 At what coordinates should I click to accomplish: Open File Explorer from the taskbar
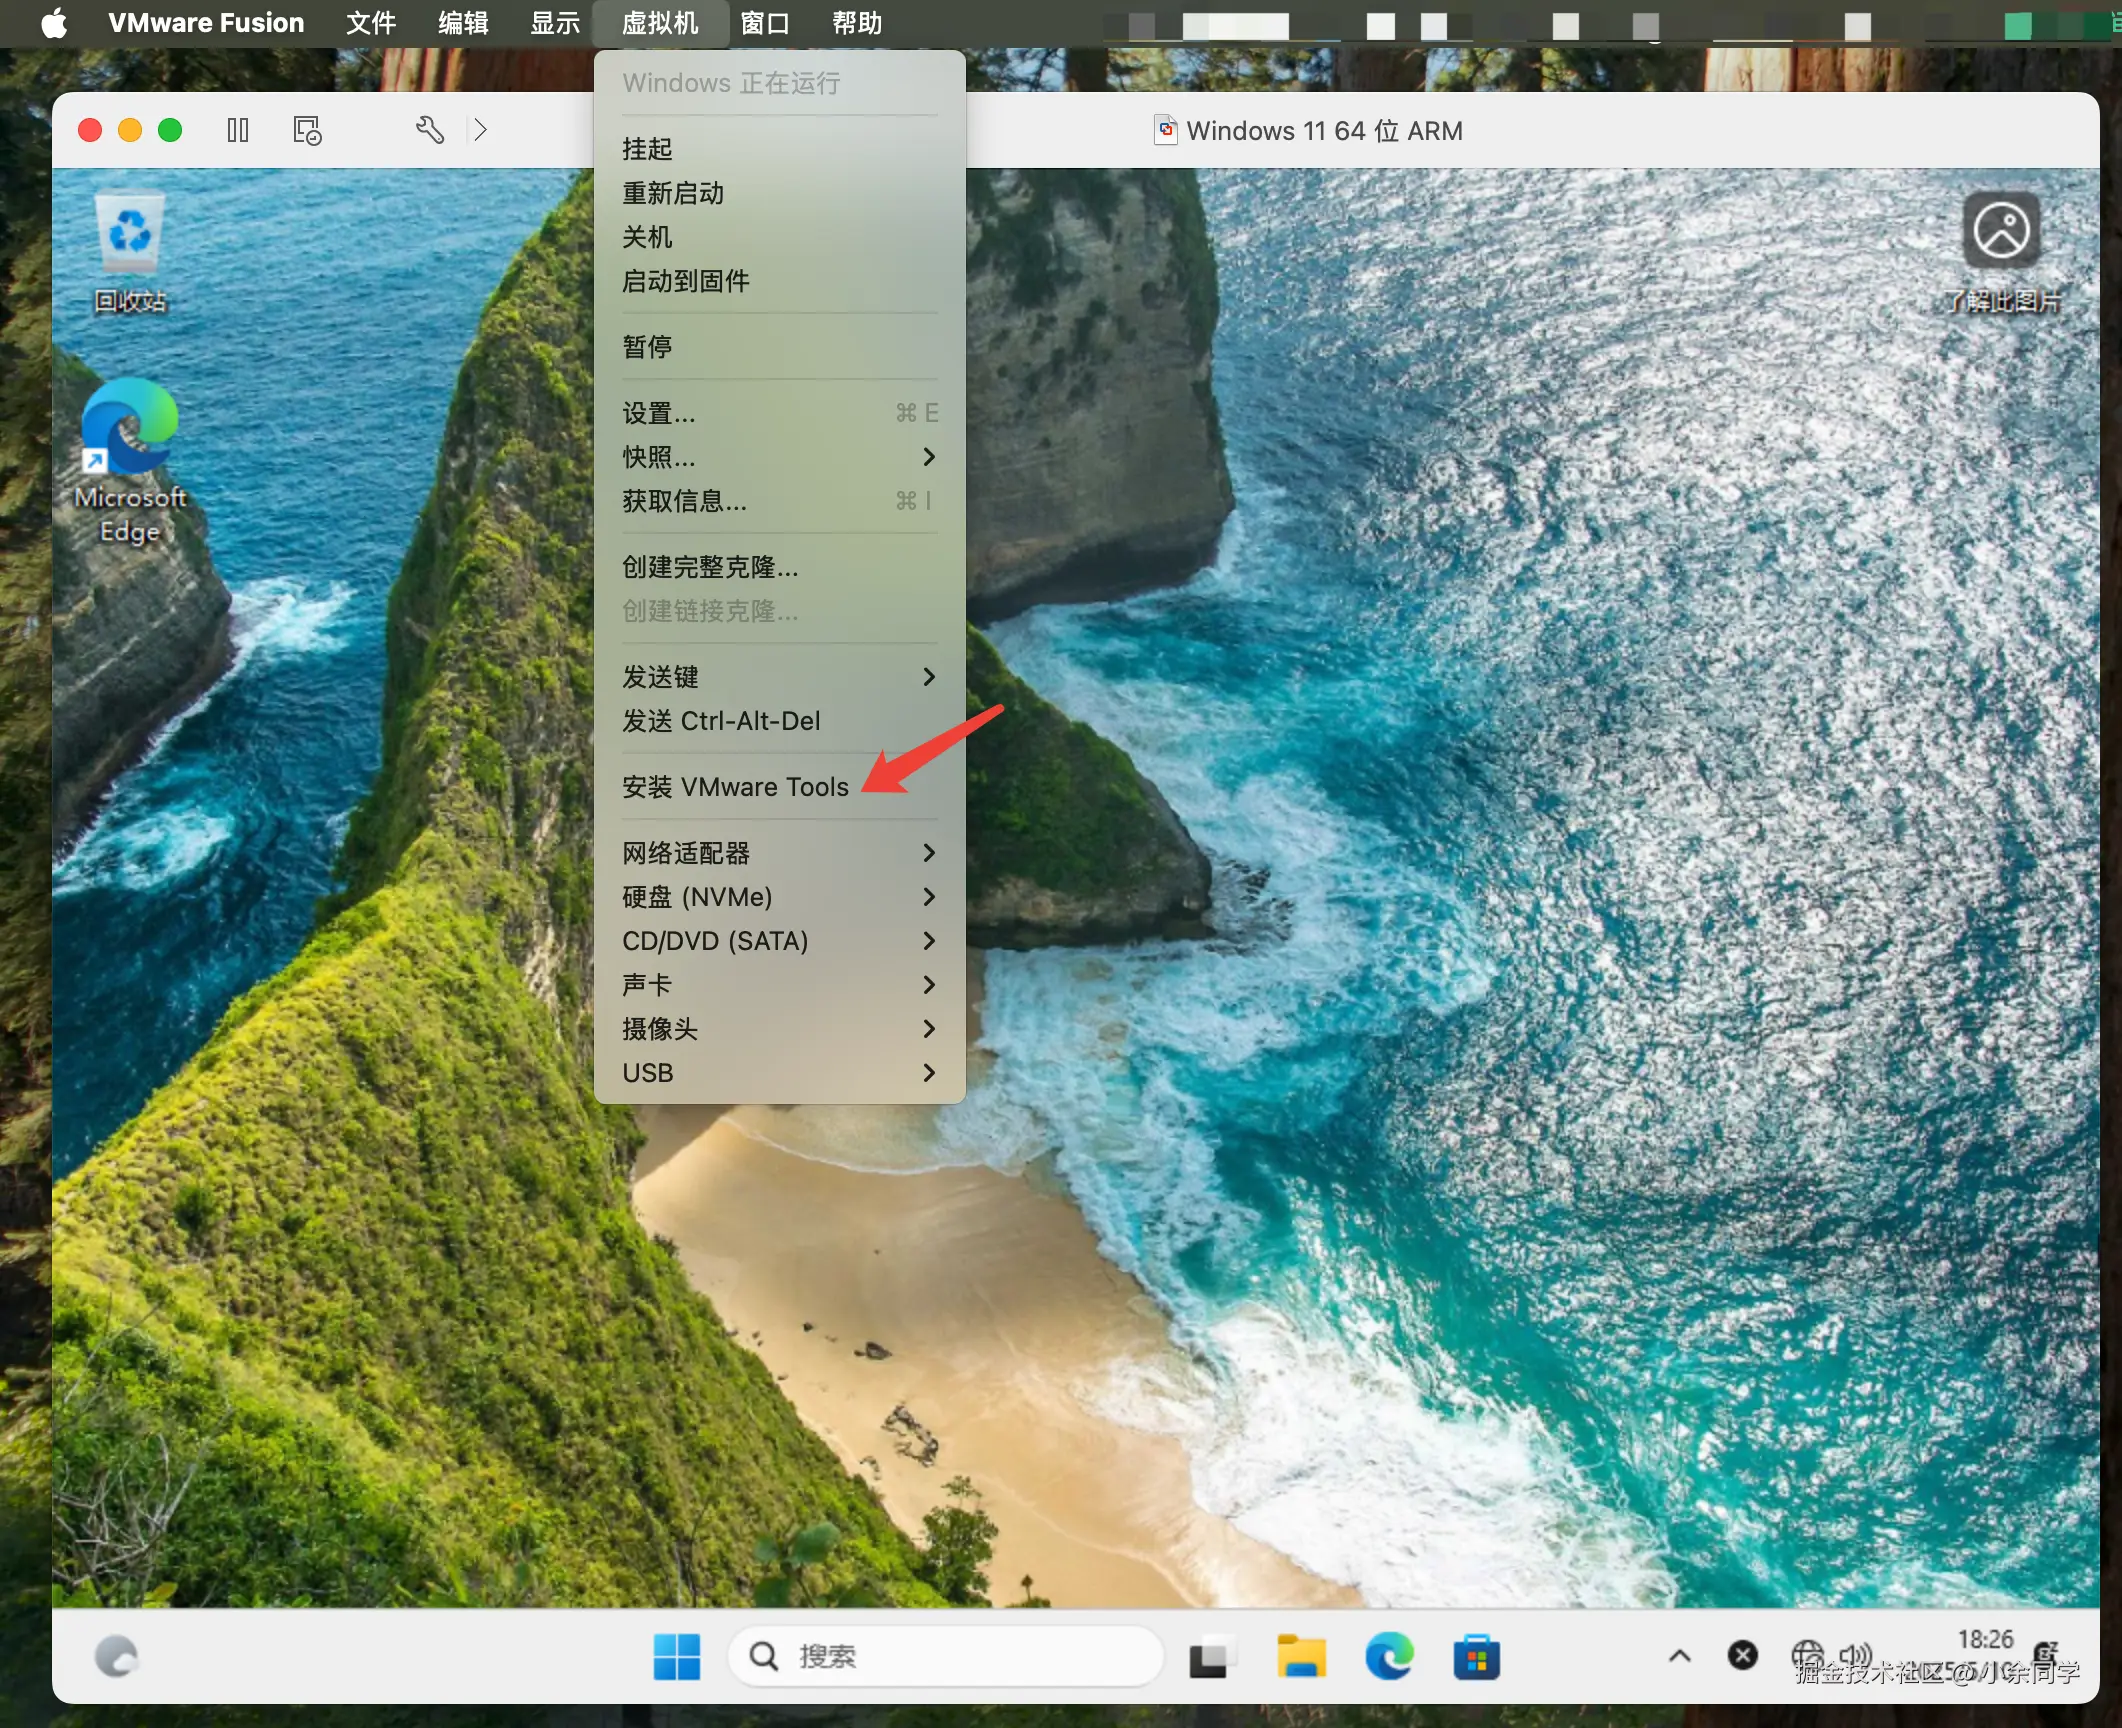tap(1301, 1657)
